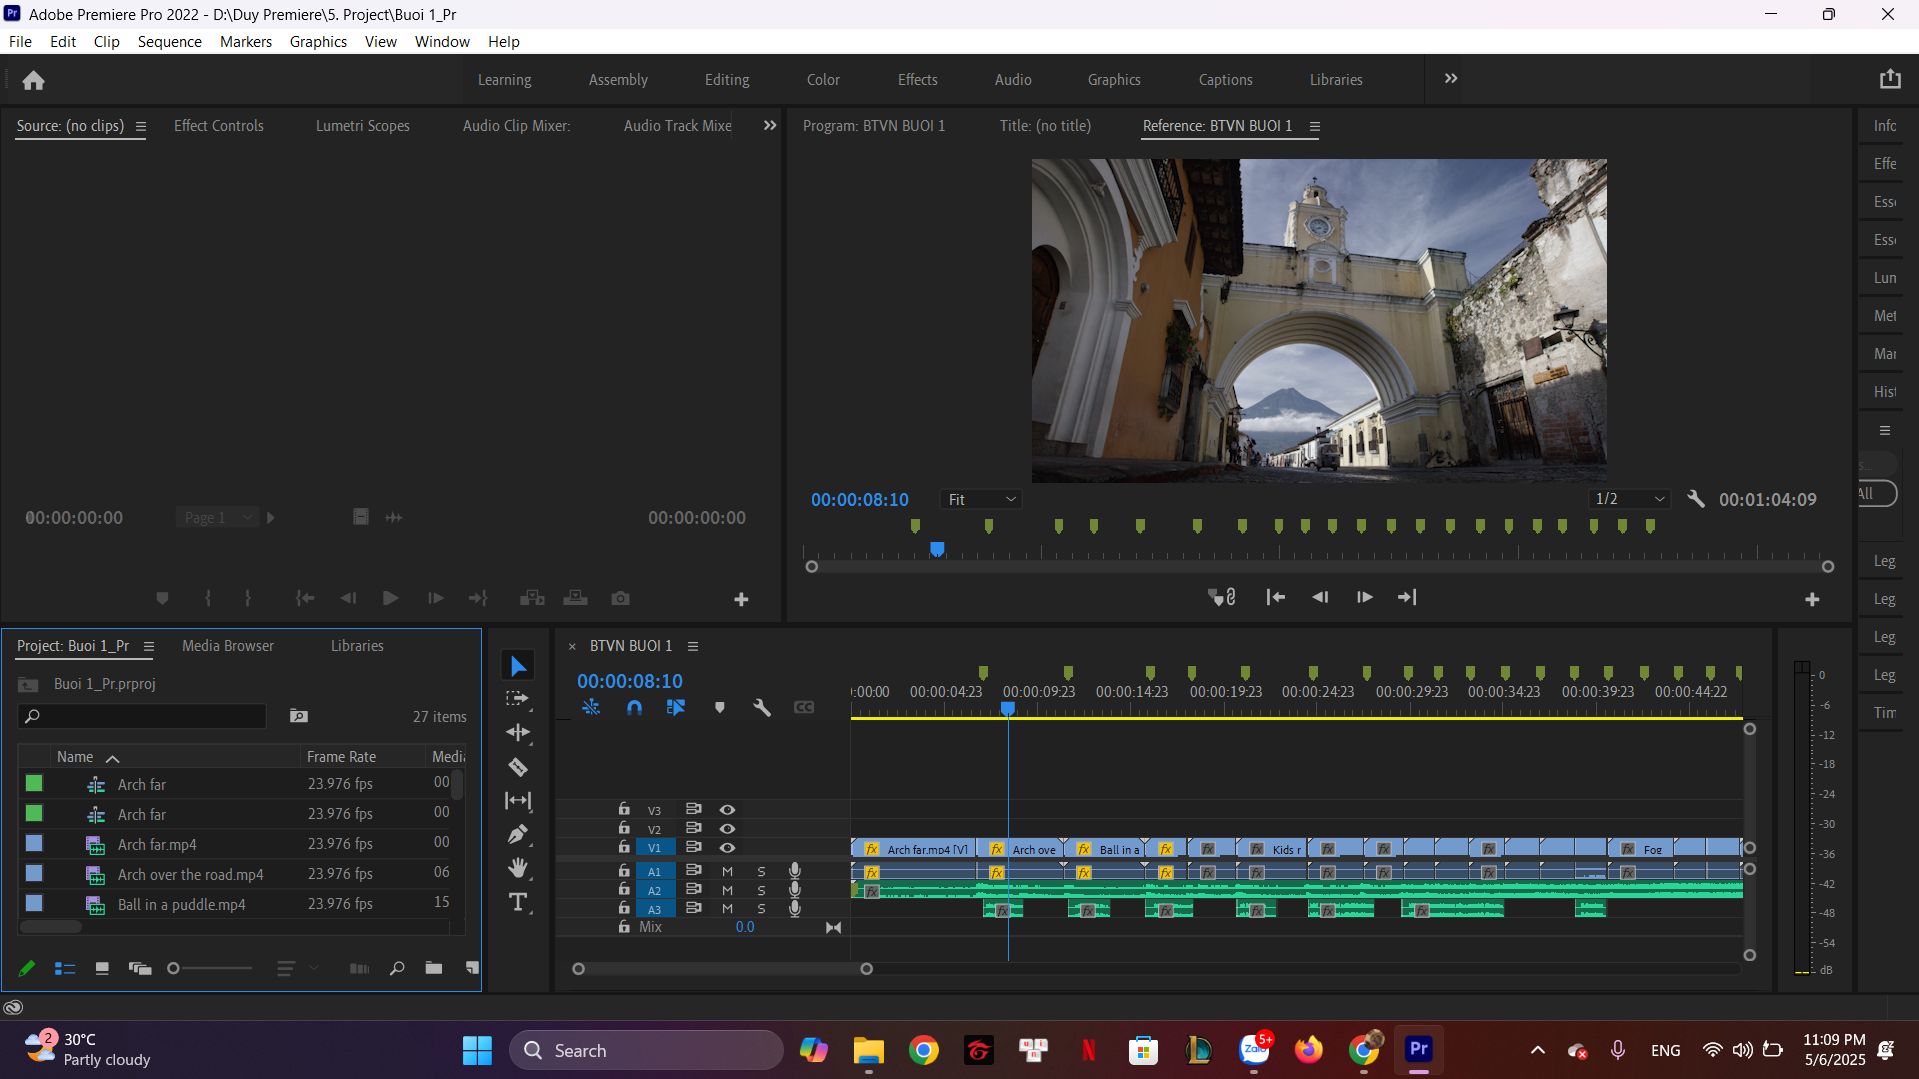Show hidden Source panel tabs chevron
The height and width of the screenshot is (1079, 1919).
[769, 126]
